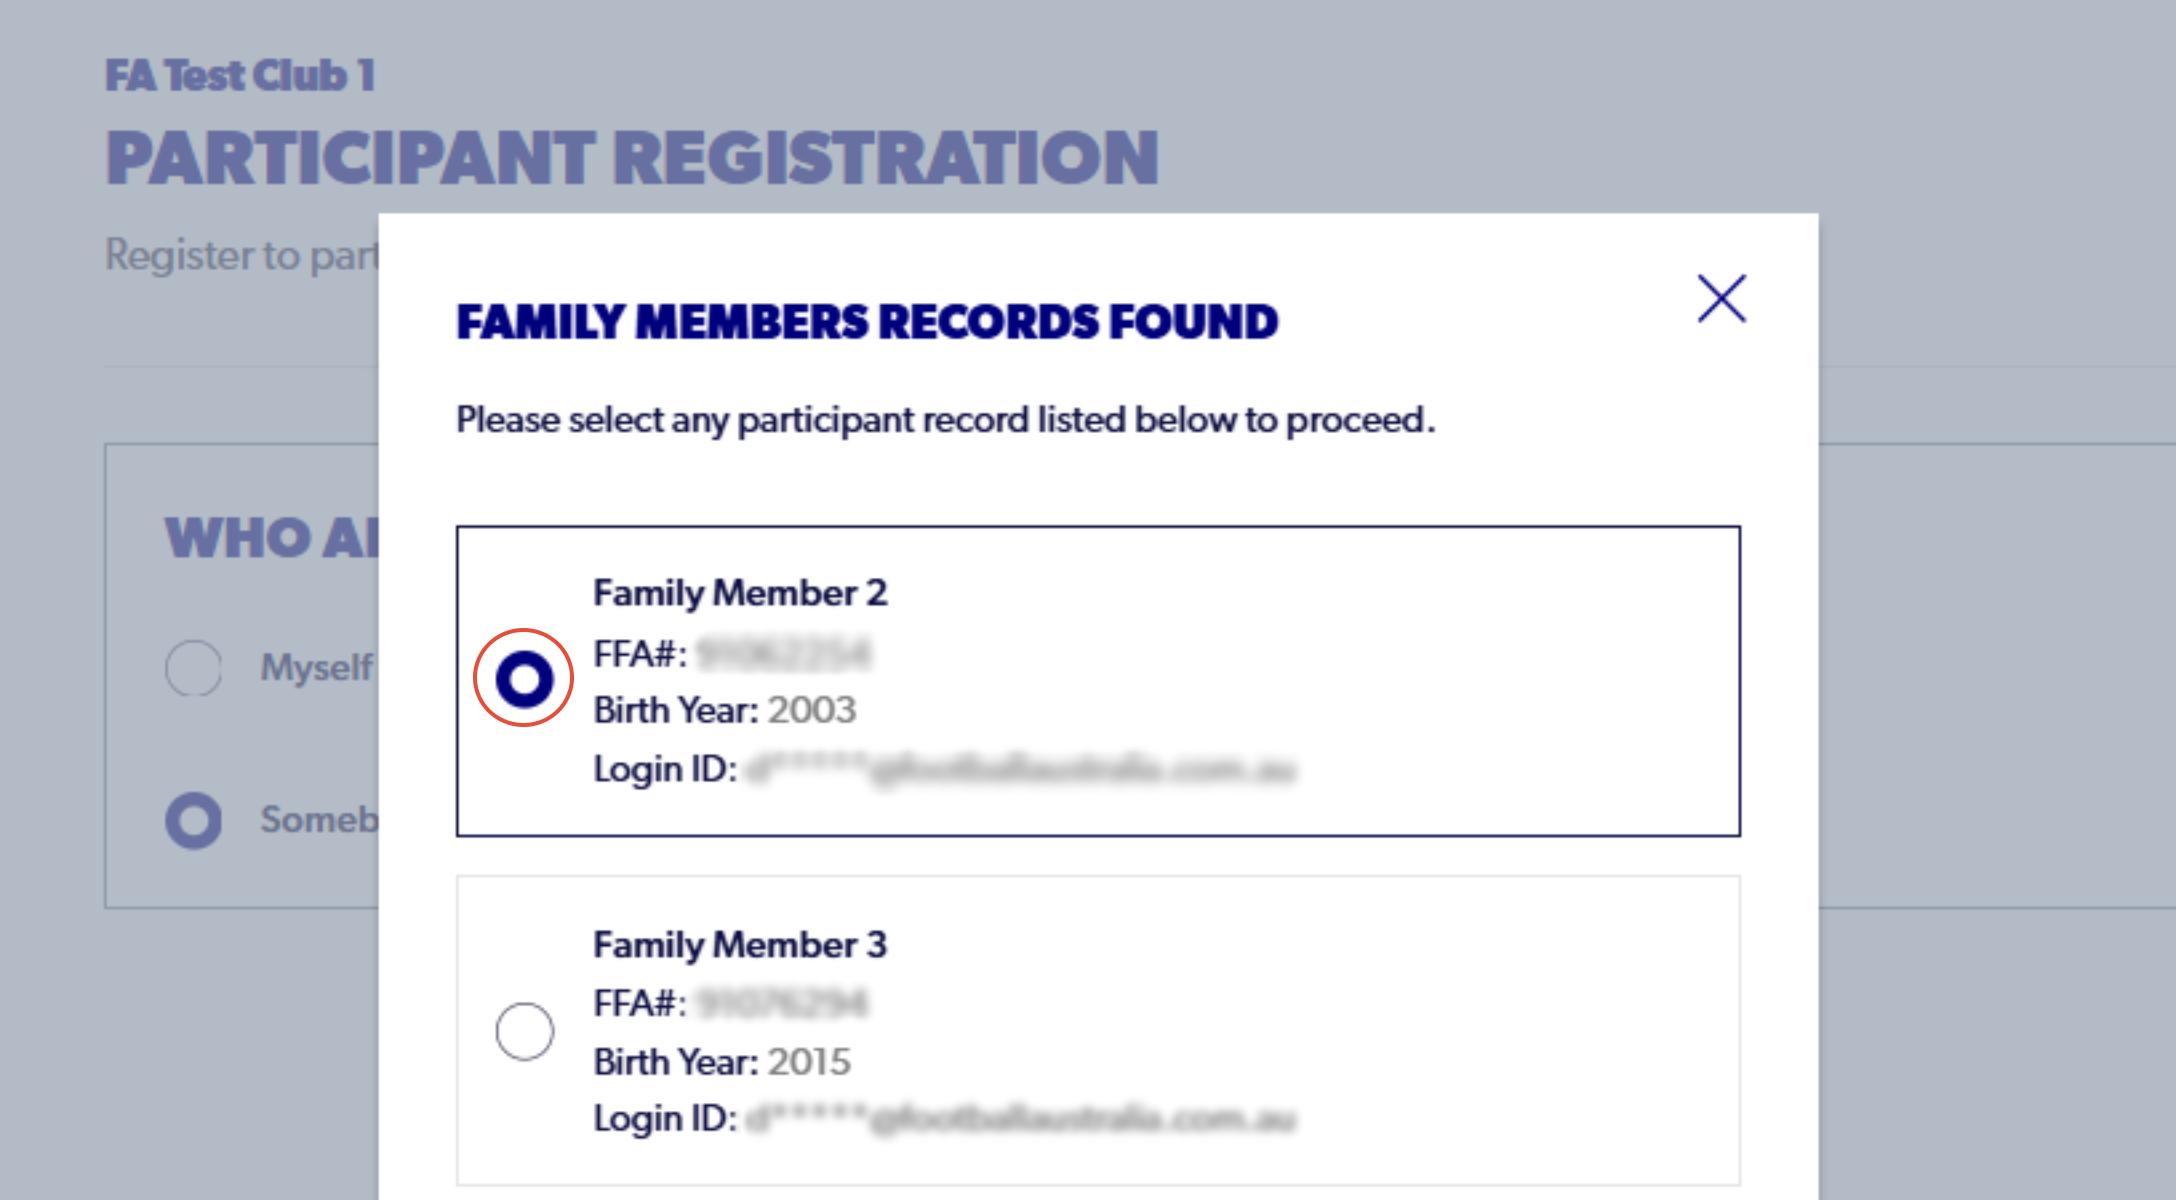Select the Family Member 3 radio button
2176x1200 pixels.
tap(524, 1031)
